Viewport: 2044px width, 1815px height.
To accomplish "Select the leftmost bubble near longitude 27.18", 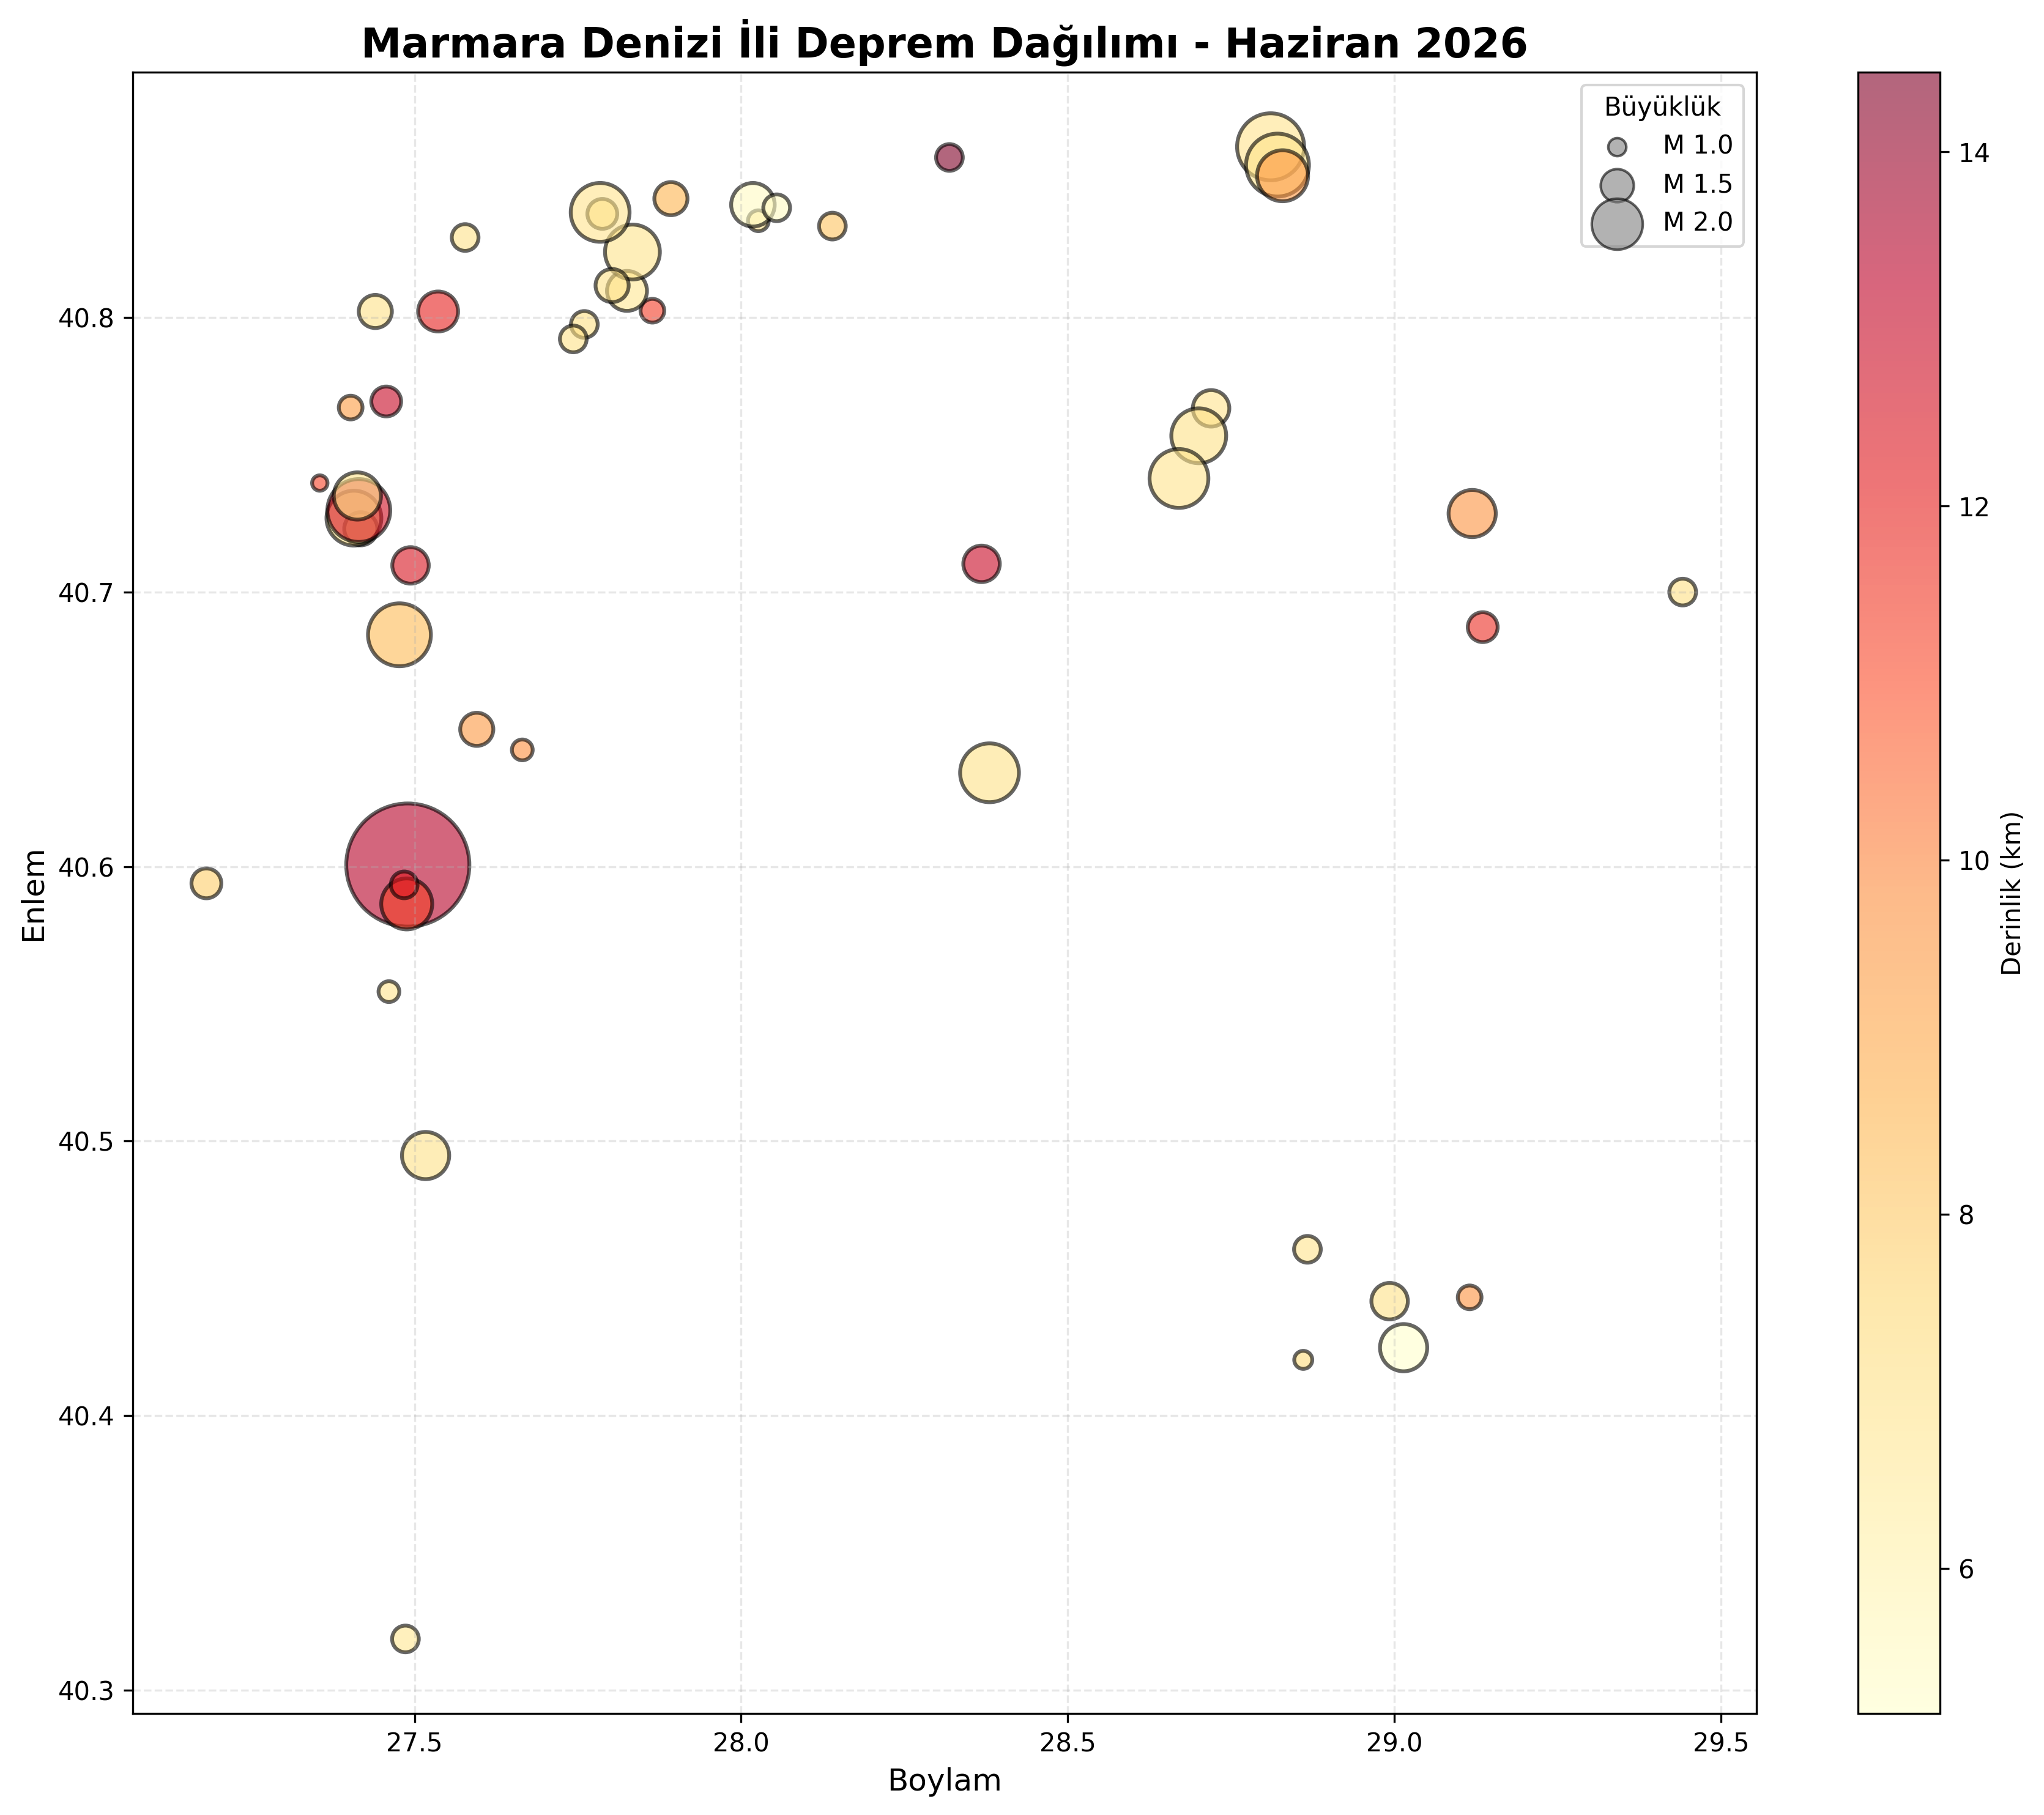I will [206, 883].
